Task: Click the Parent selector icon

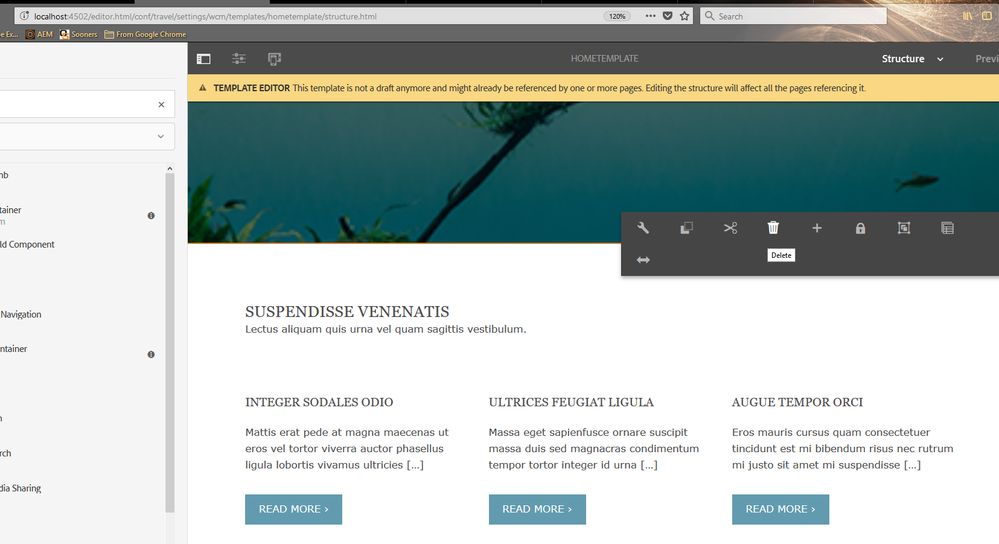Action: [903, 228]
